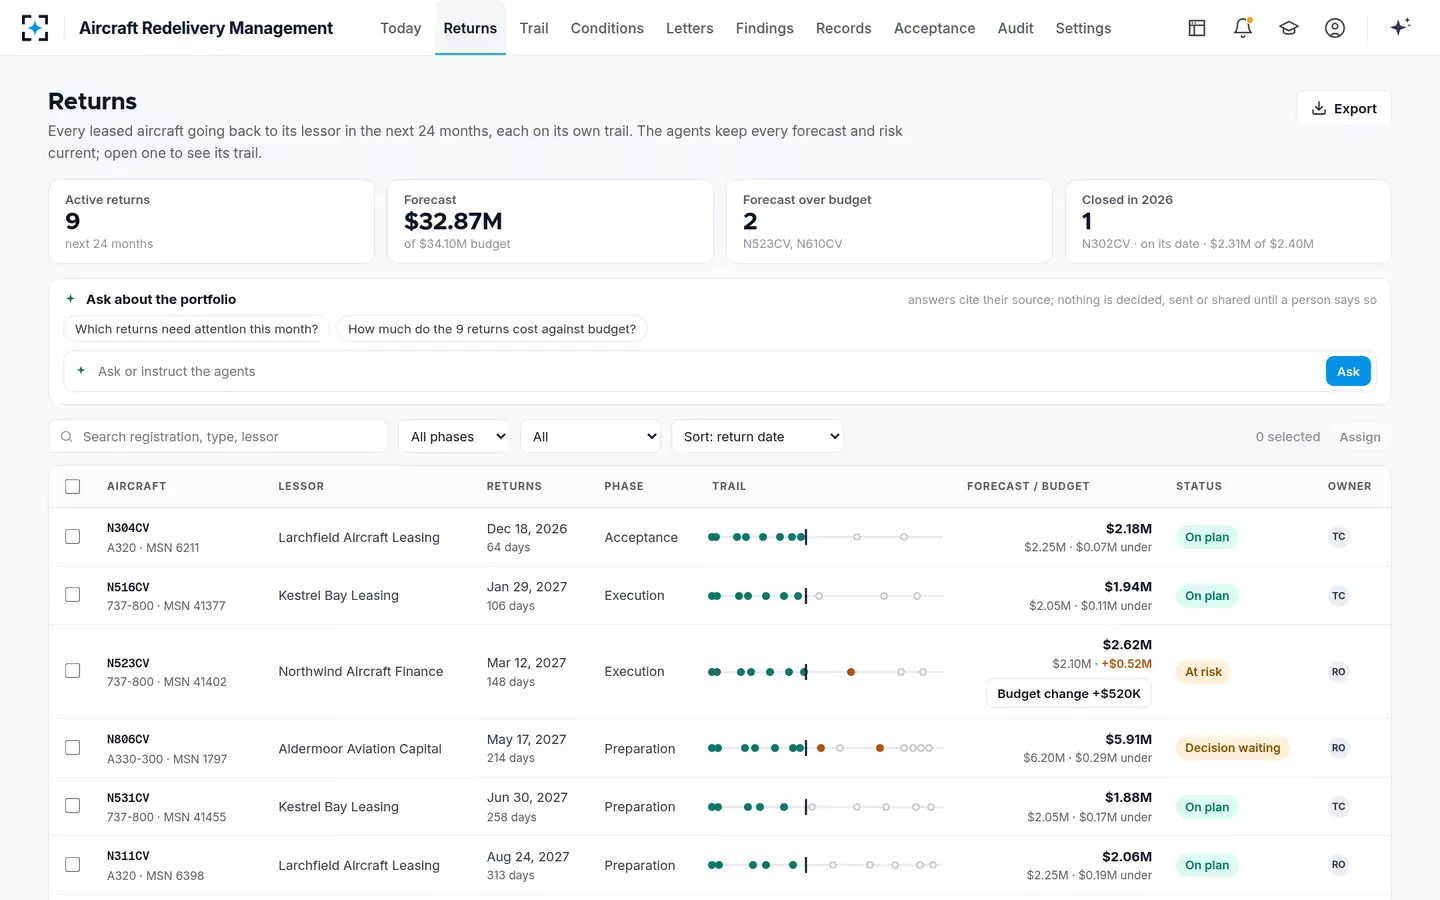Image resolution: width=1440 pixels, height=900 pixels.
Task: Check the N304CV row checkbox
Action: [73, 537]
